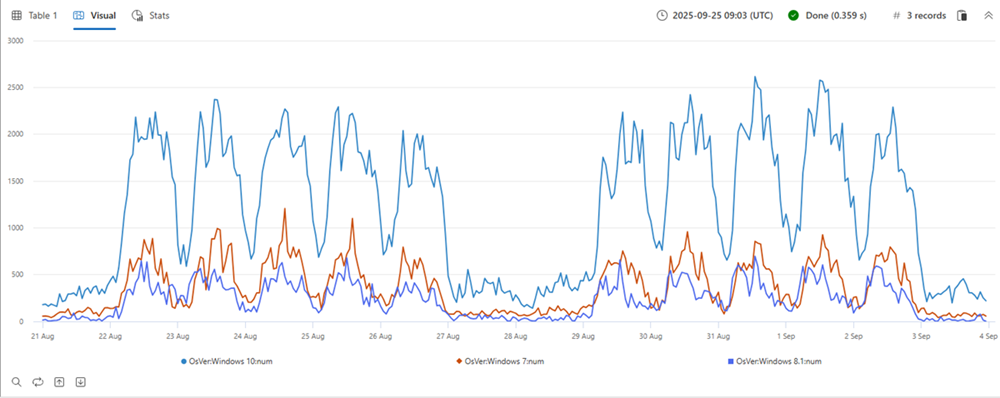Switch to the Table 1 tab

tap(34, 15)
